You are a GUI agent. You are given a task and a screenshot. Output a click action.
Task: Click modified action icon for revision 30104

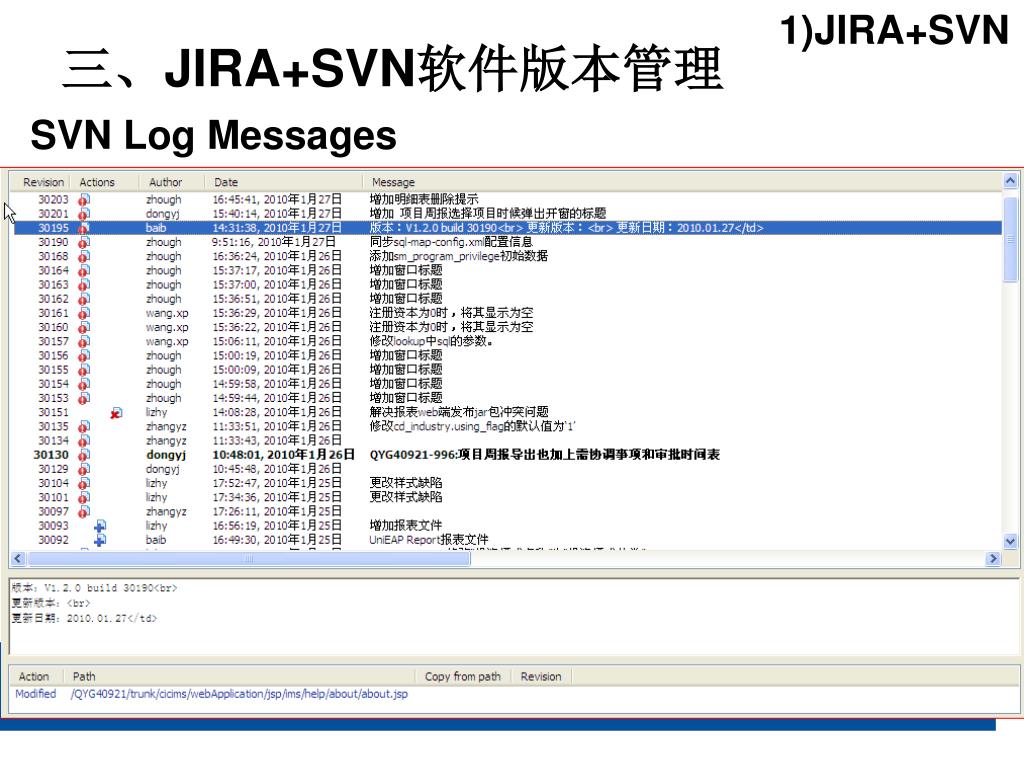[84, 484]
